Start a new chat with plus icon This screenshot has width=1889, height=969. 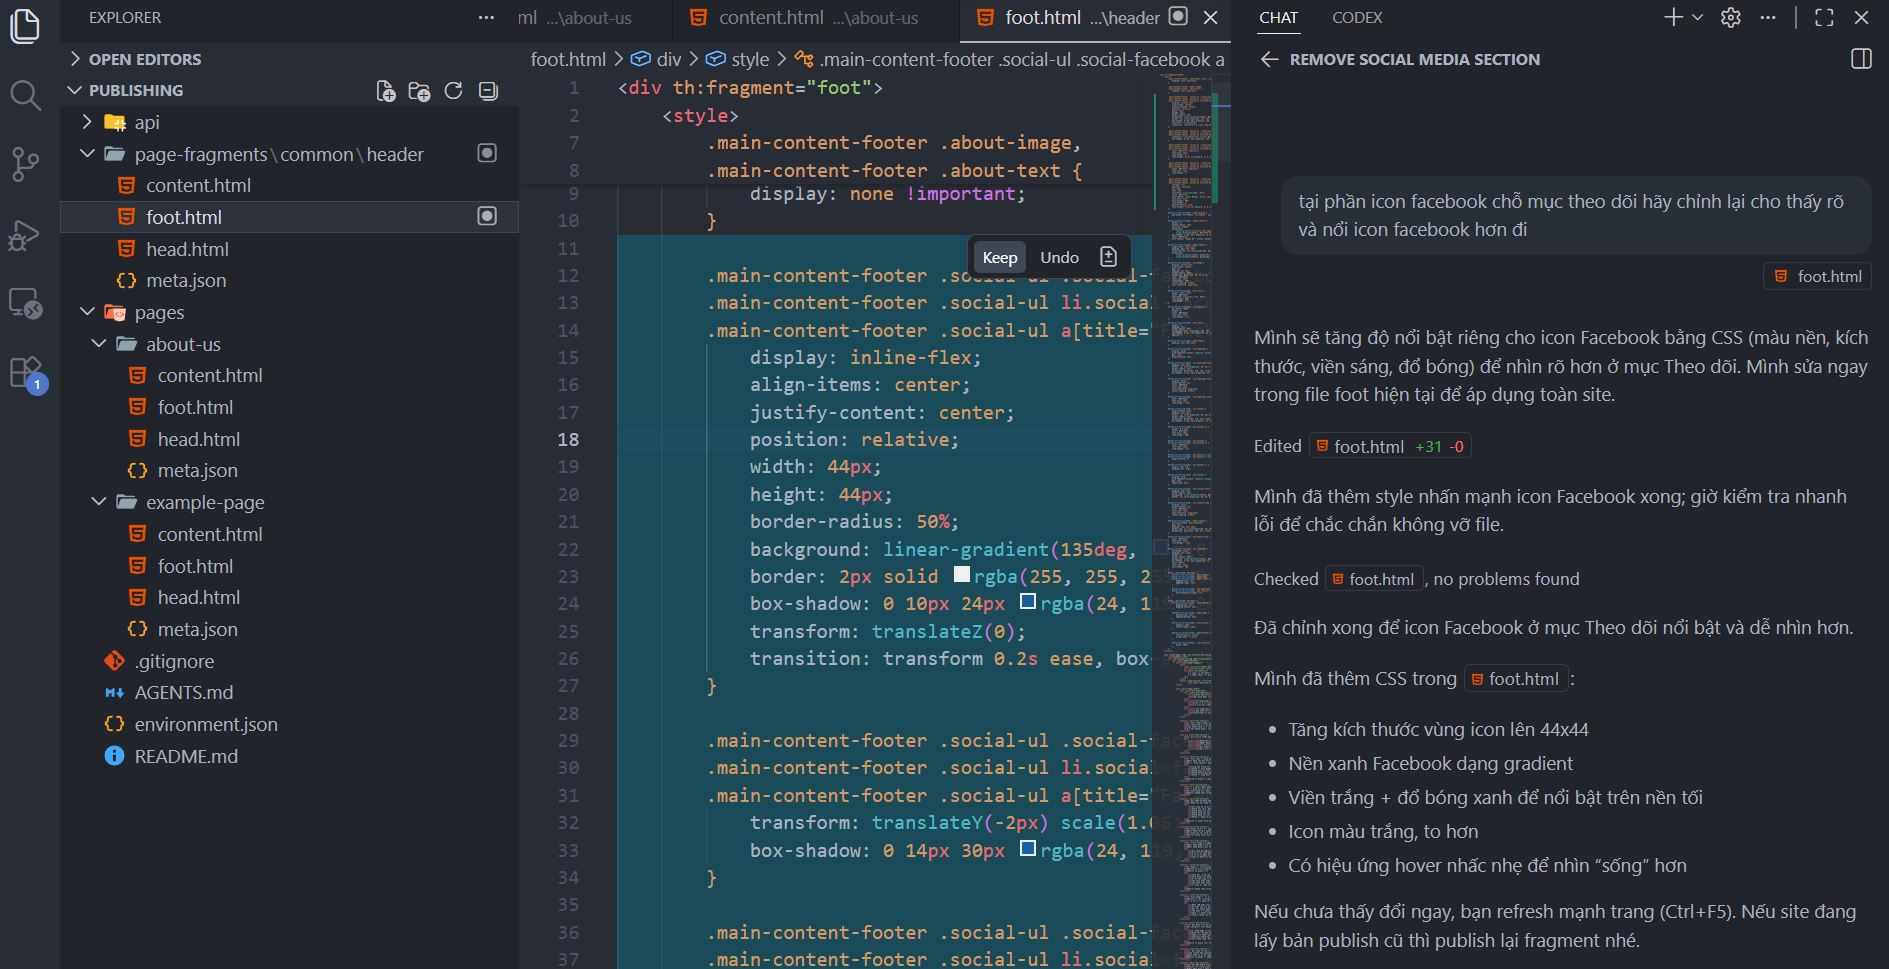1673,17
